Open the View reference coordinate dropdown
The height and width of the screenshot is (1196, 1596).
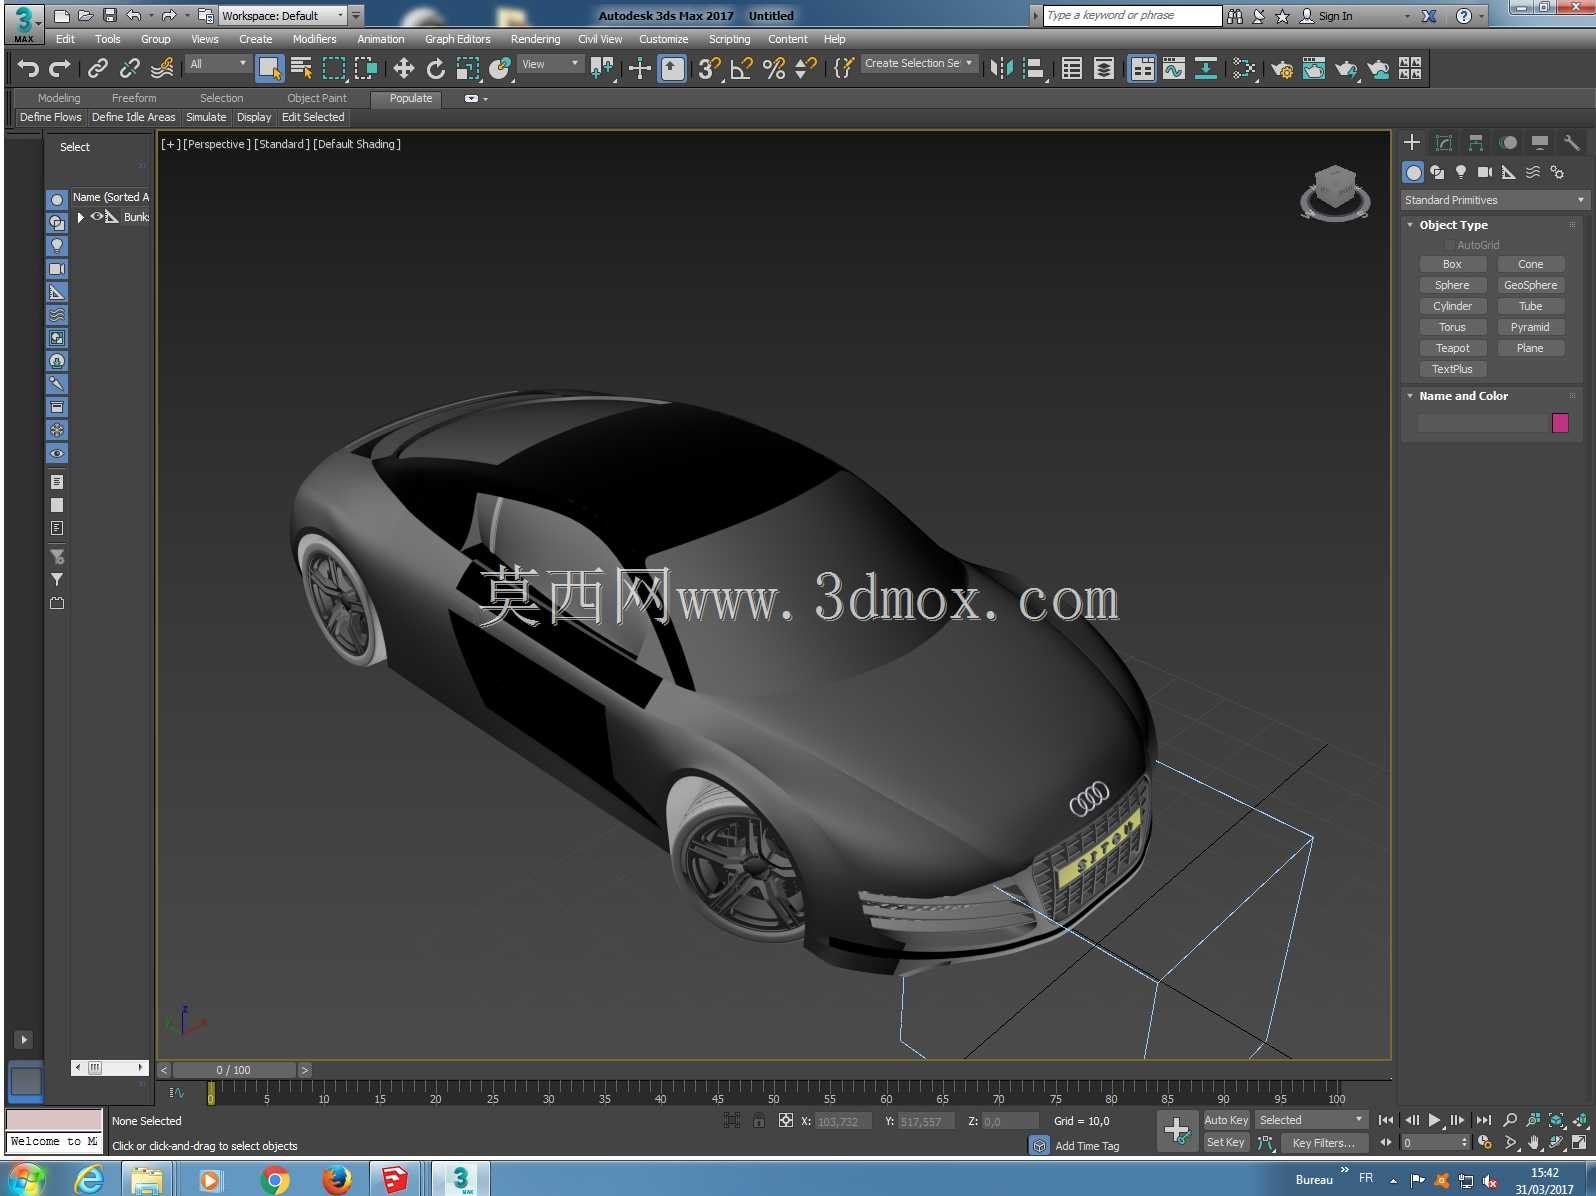[x=550, y=64]
